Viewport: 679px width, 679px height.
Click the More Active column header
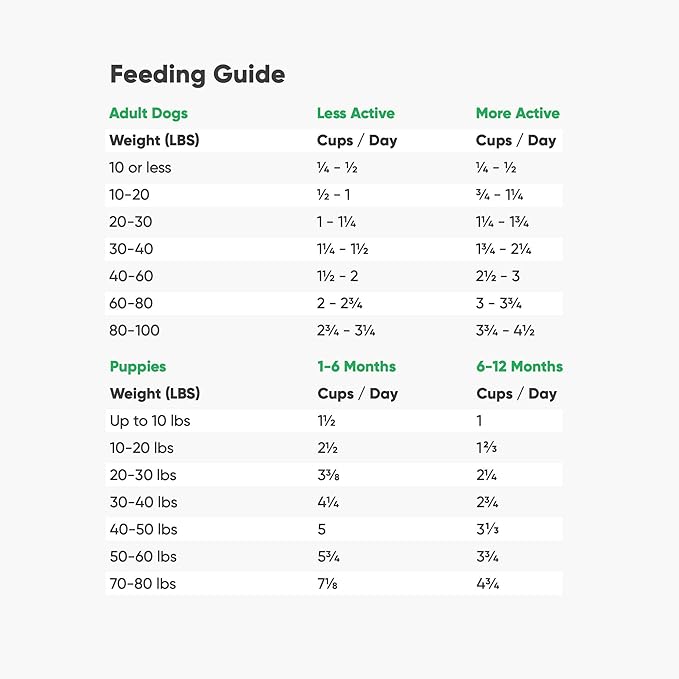tap(517, 113)
